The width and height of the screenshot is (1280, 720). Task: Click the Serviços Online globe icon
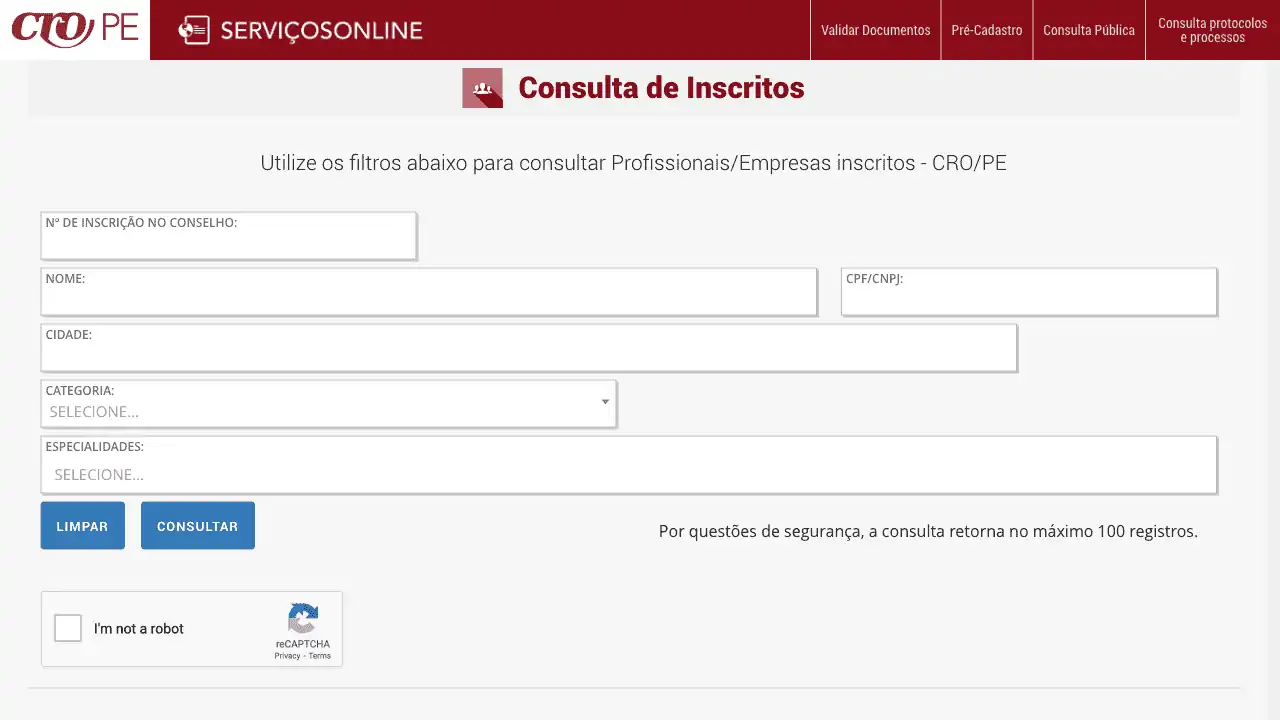193,31
